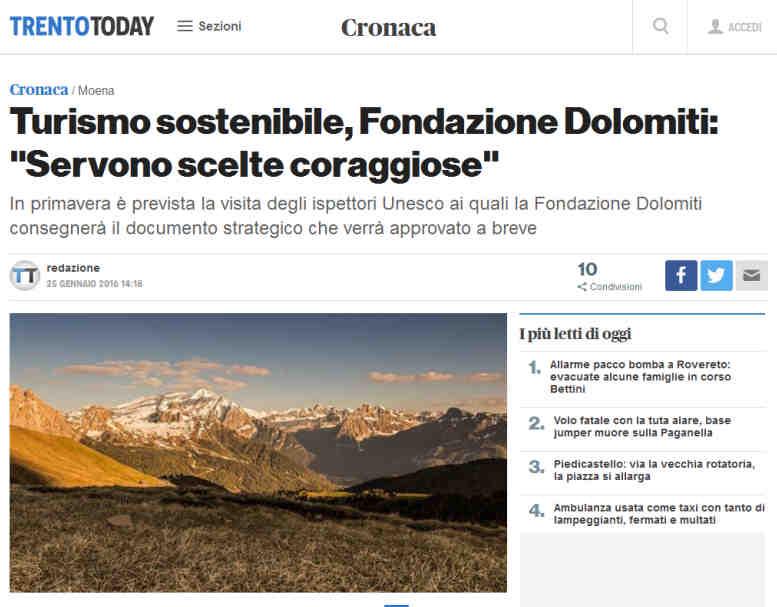This screenshot has width=777, height=607.
Task: Click the TT redazione avatar
Action: click(x=25, y=276)
